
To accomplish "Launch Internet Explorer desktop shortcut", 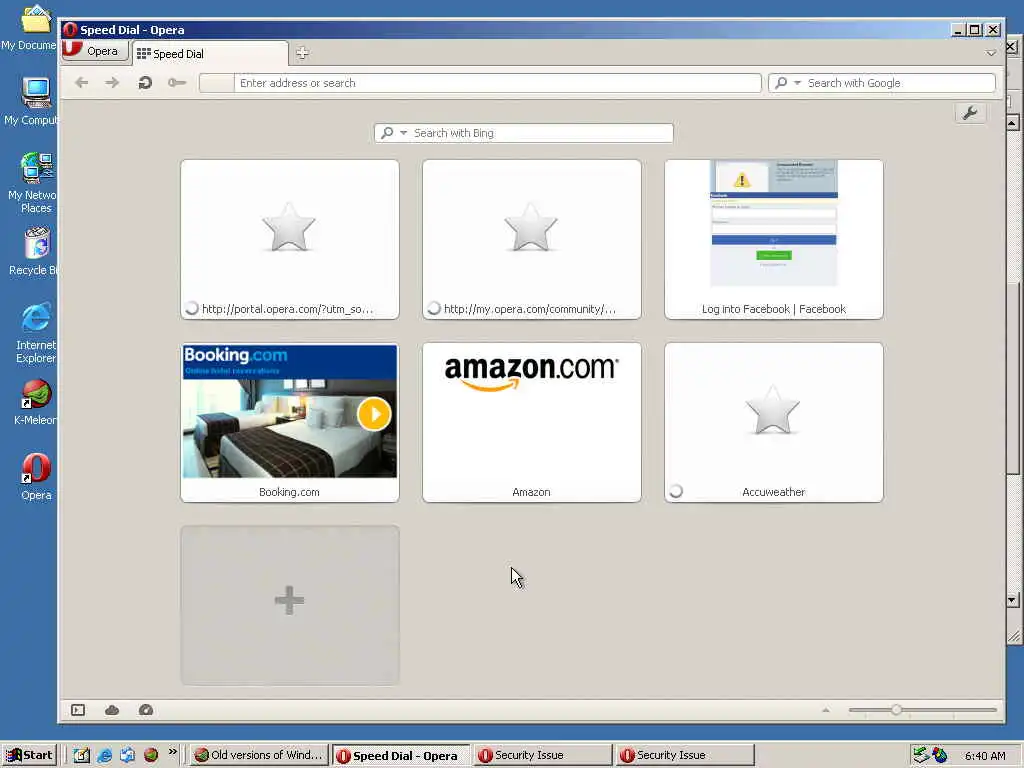I will coord(35,333).
